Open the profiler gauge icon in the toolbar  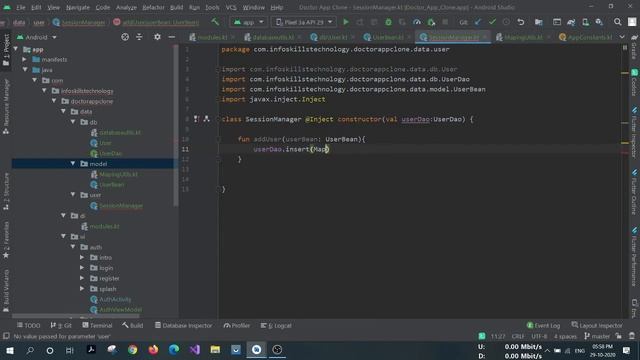(417, 22)
